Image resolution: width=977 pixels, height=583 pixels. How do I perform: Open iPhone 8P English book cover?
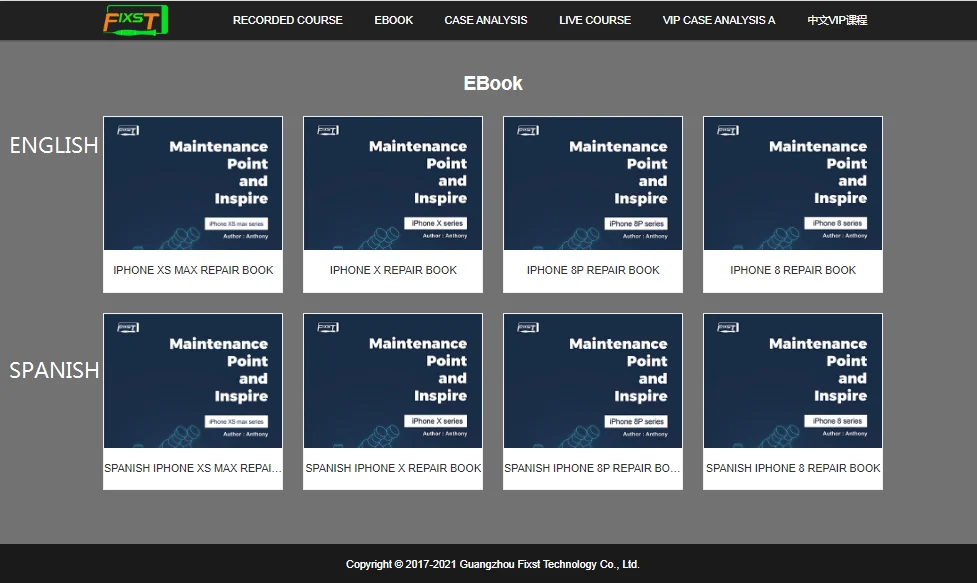pos(593,183)
